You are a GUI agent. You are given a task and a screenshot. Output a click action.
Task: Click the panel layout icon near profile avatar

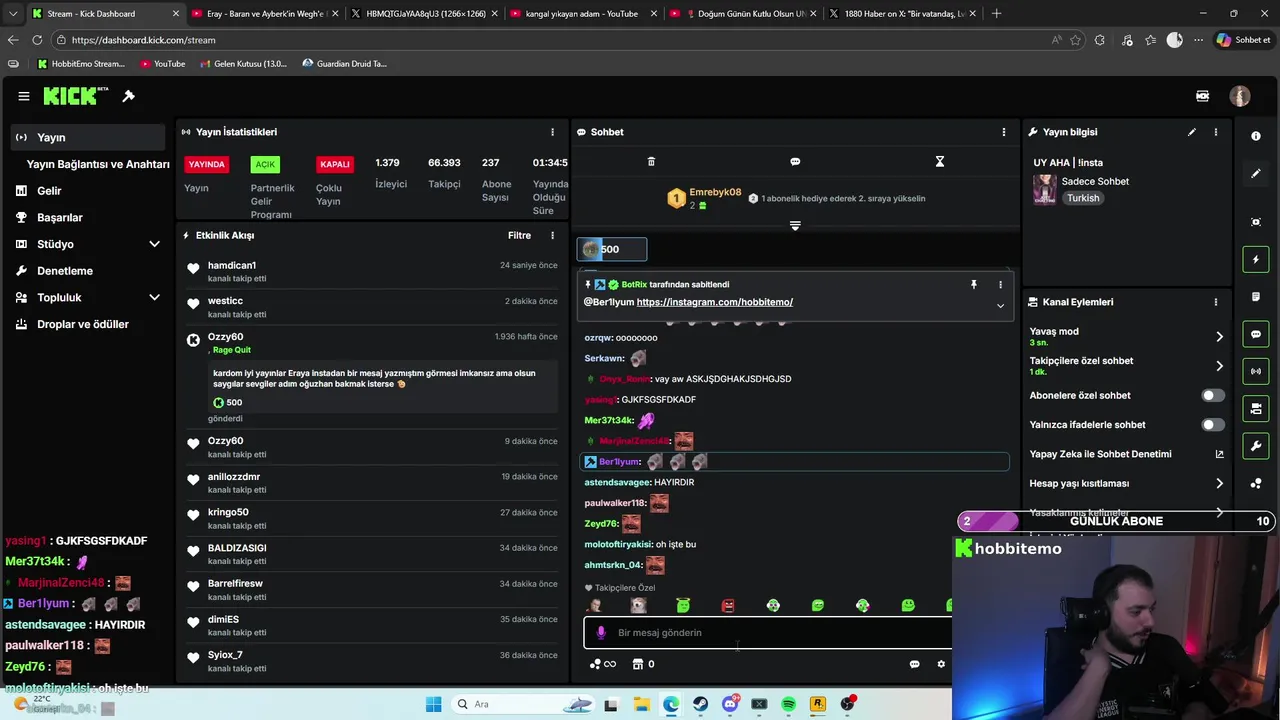1202,96
